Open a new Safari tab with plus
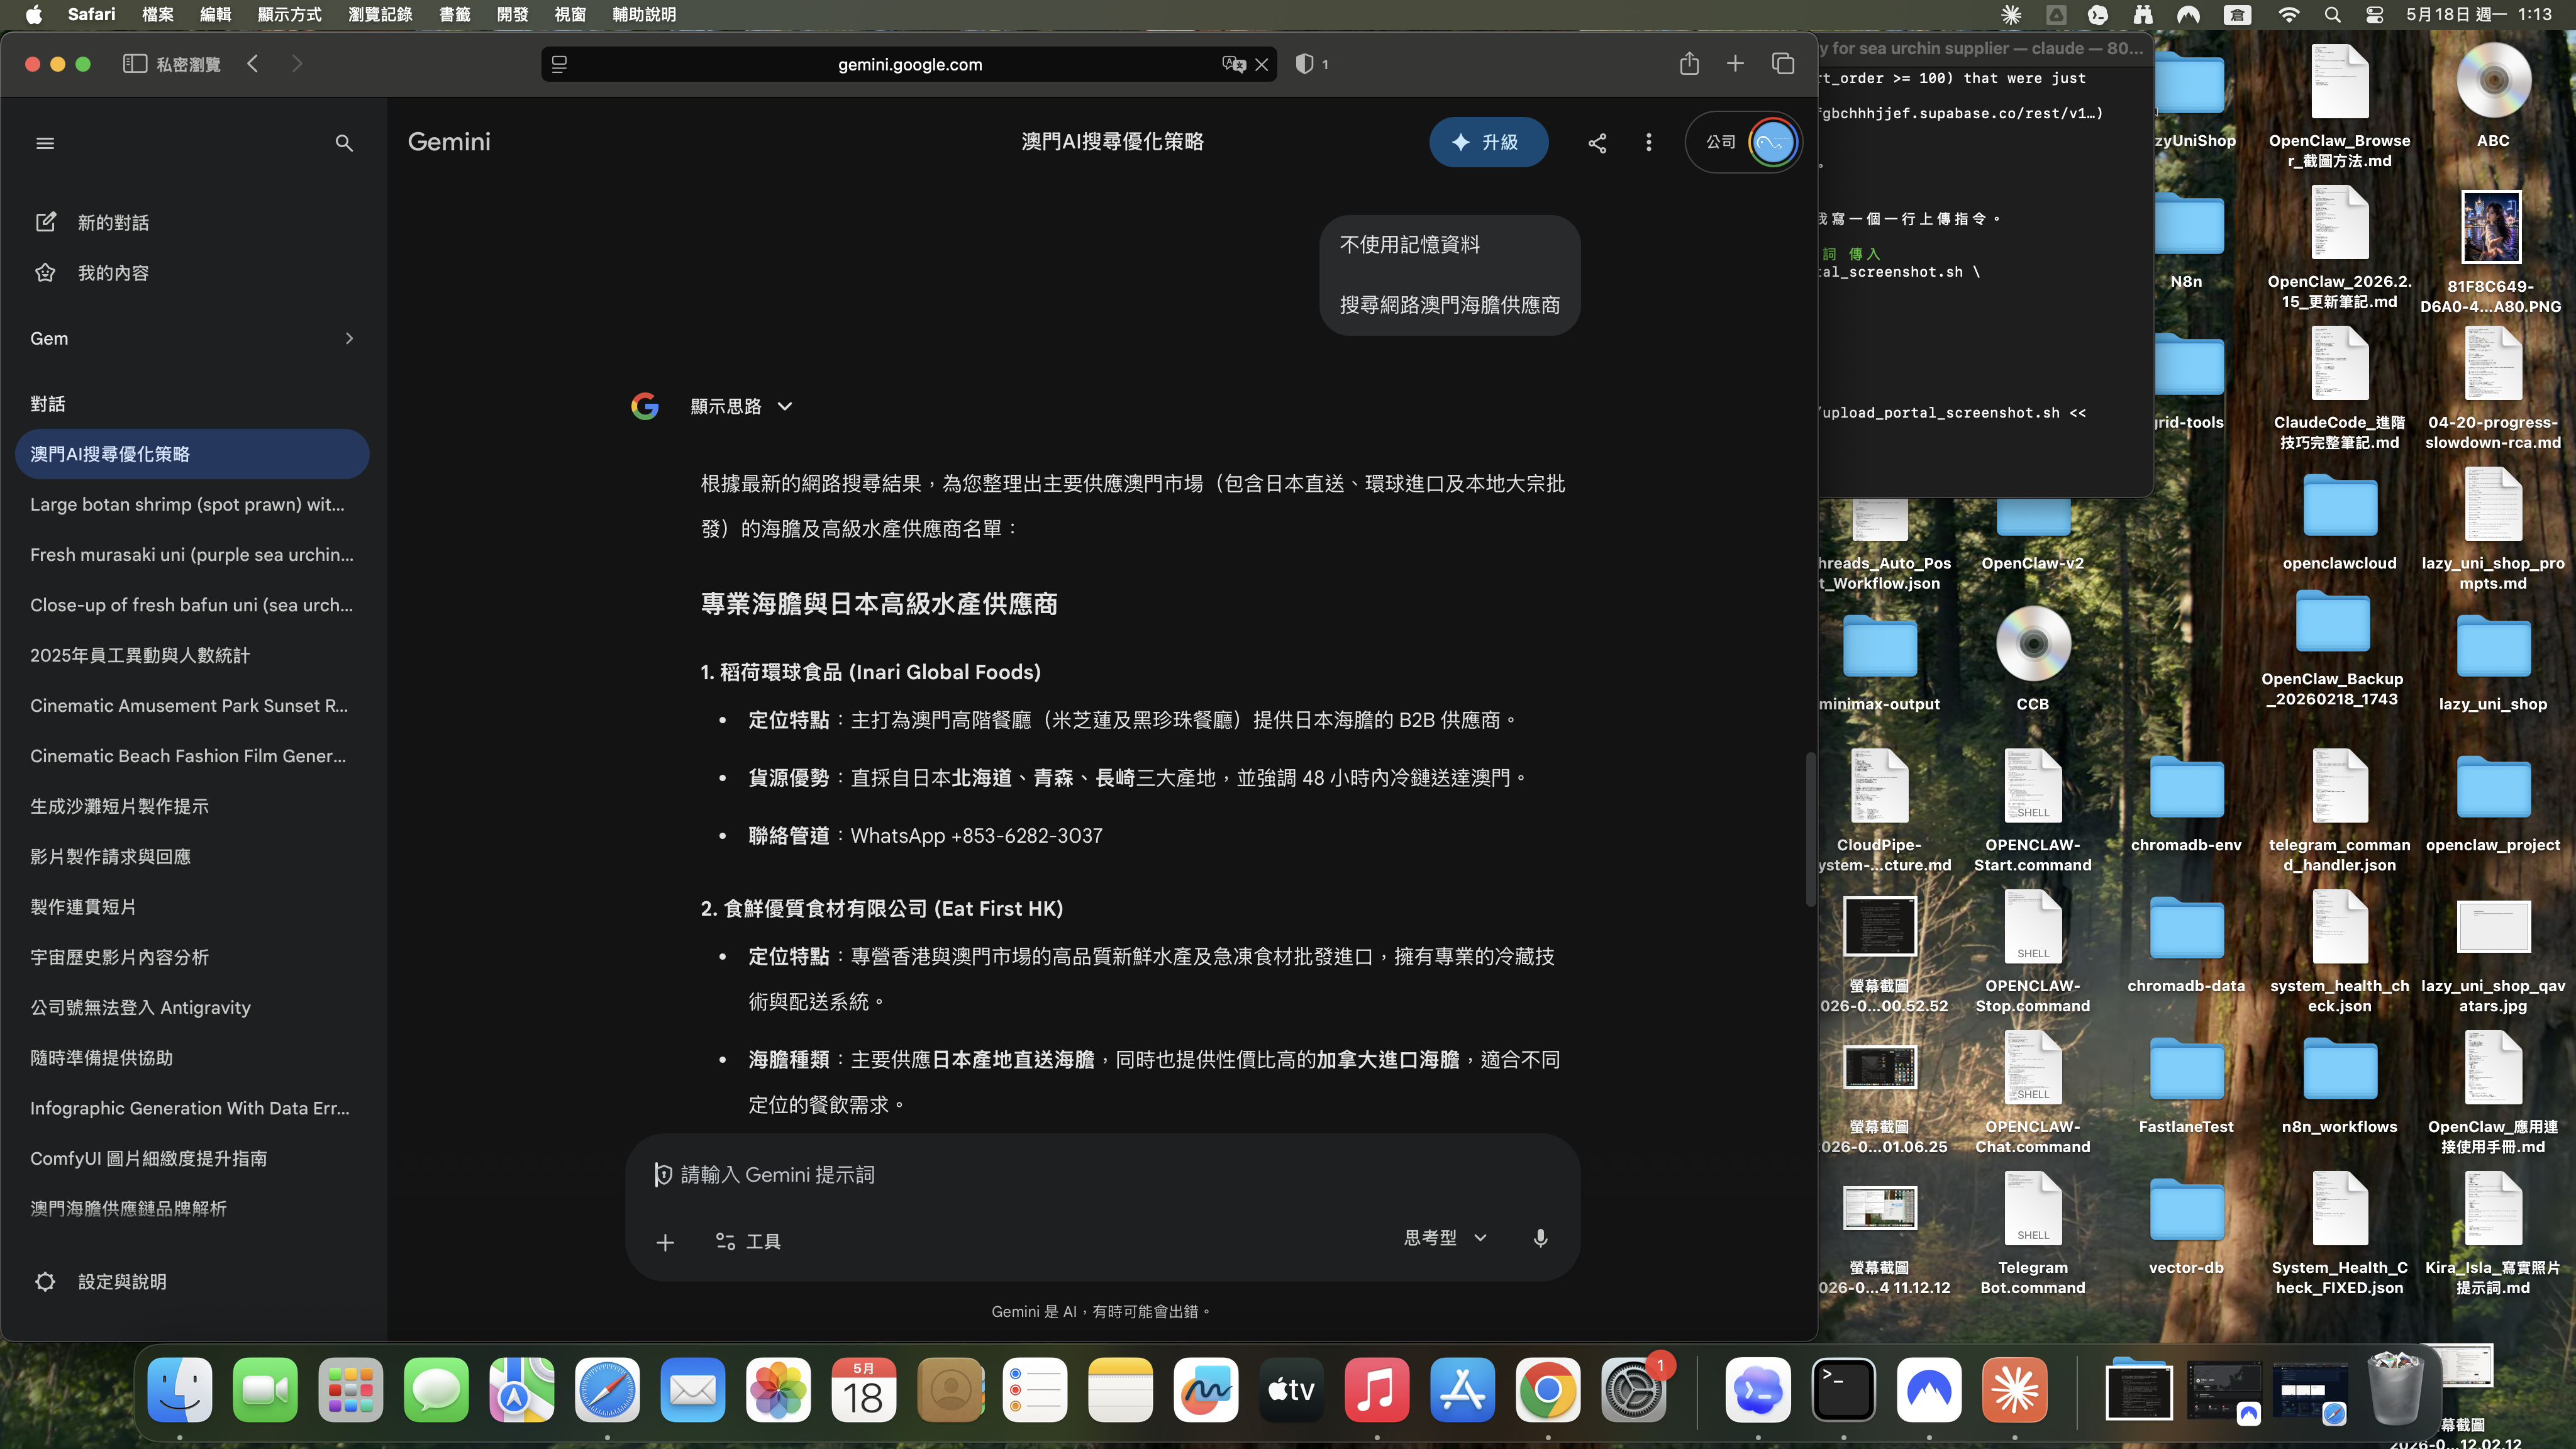The height and width of the screenshot is (1449, 2576). pyautogui.click(x=1735, y=64)
